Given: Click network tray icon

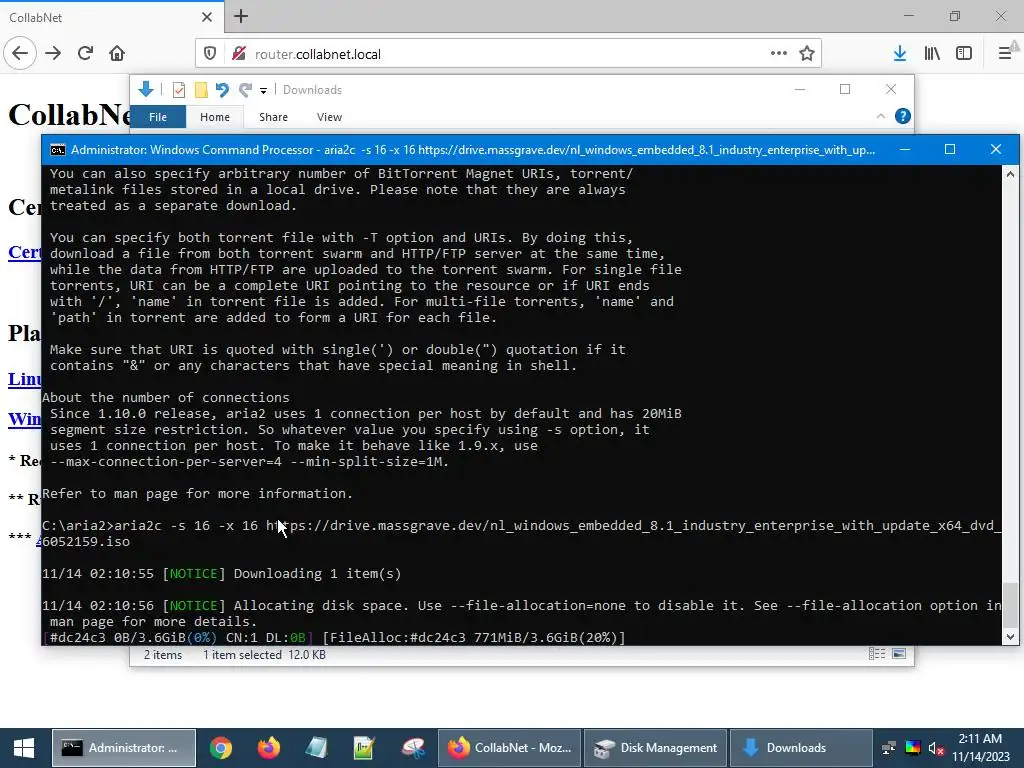Looking at the screenshot, I should [x=888, y=748].
